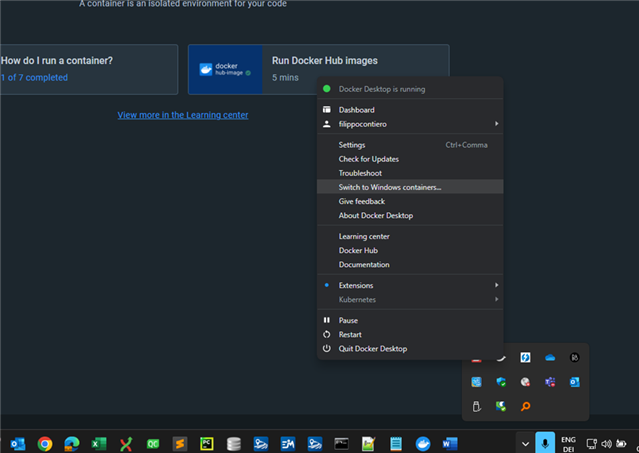The height and width of the screenshot is (453, 639).
Task: Click the battery icon in system tray
Action: [621, 444]
